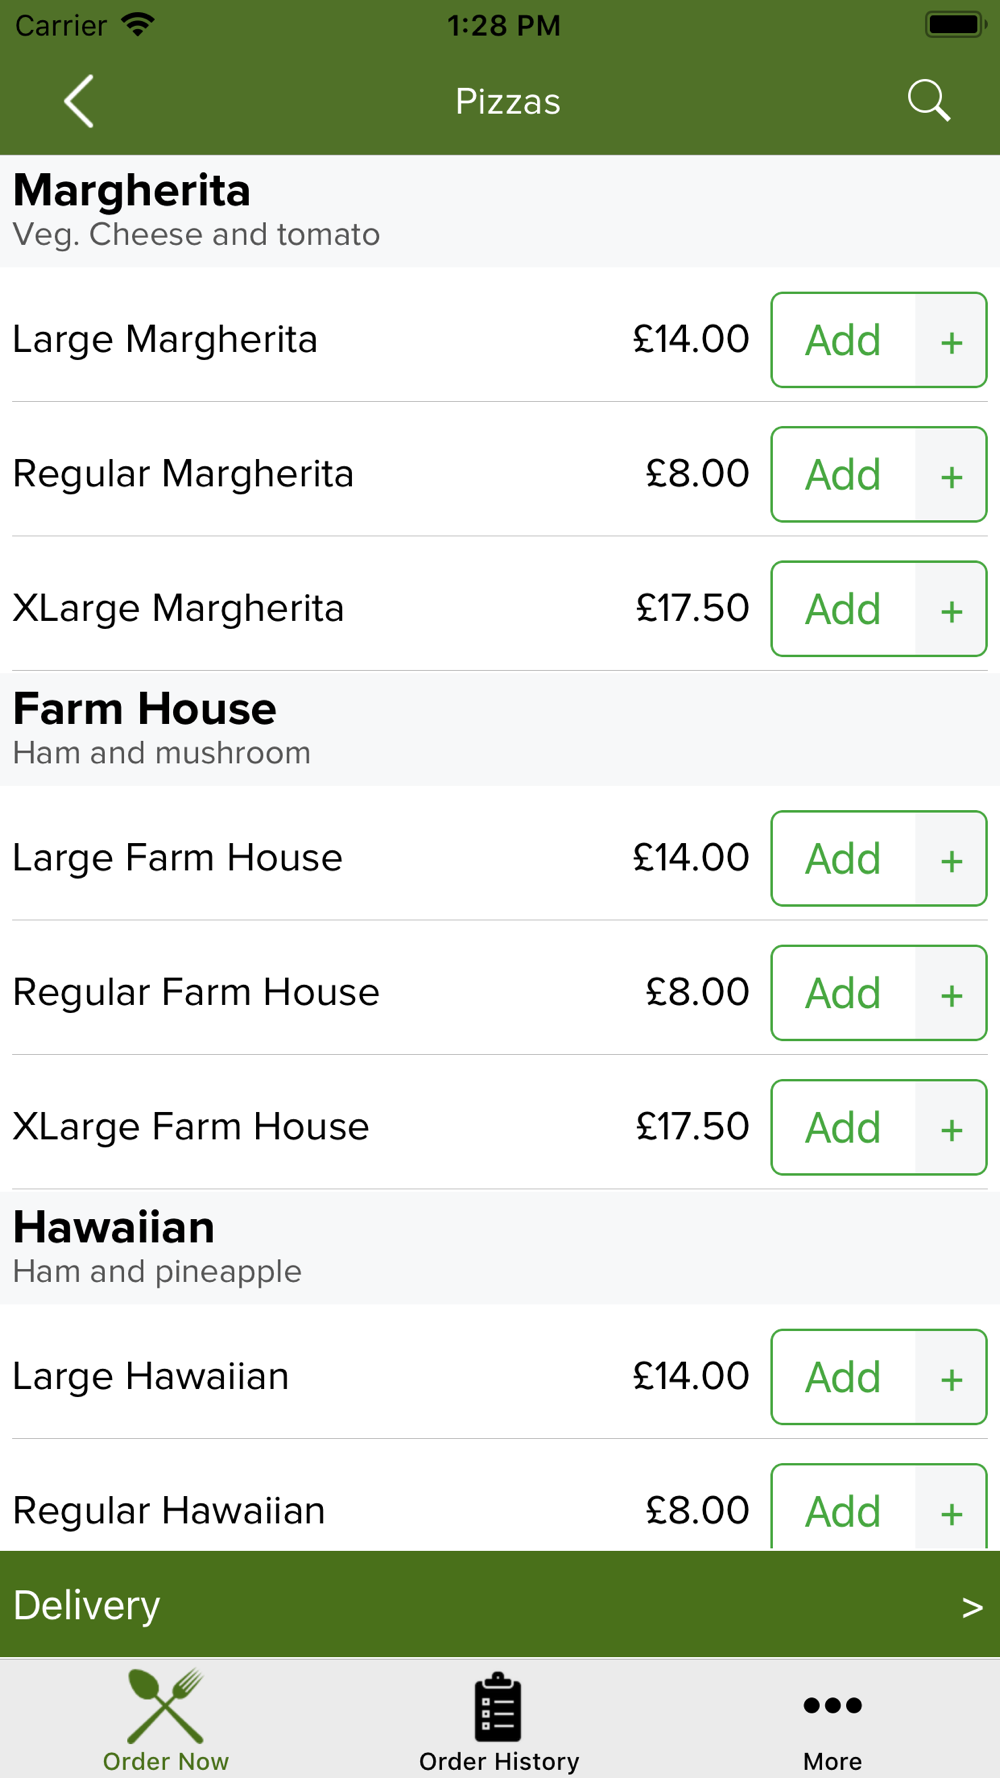
Task: Add Large Margherita to the order
Action: pos(843,340)
